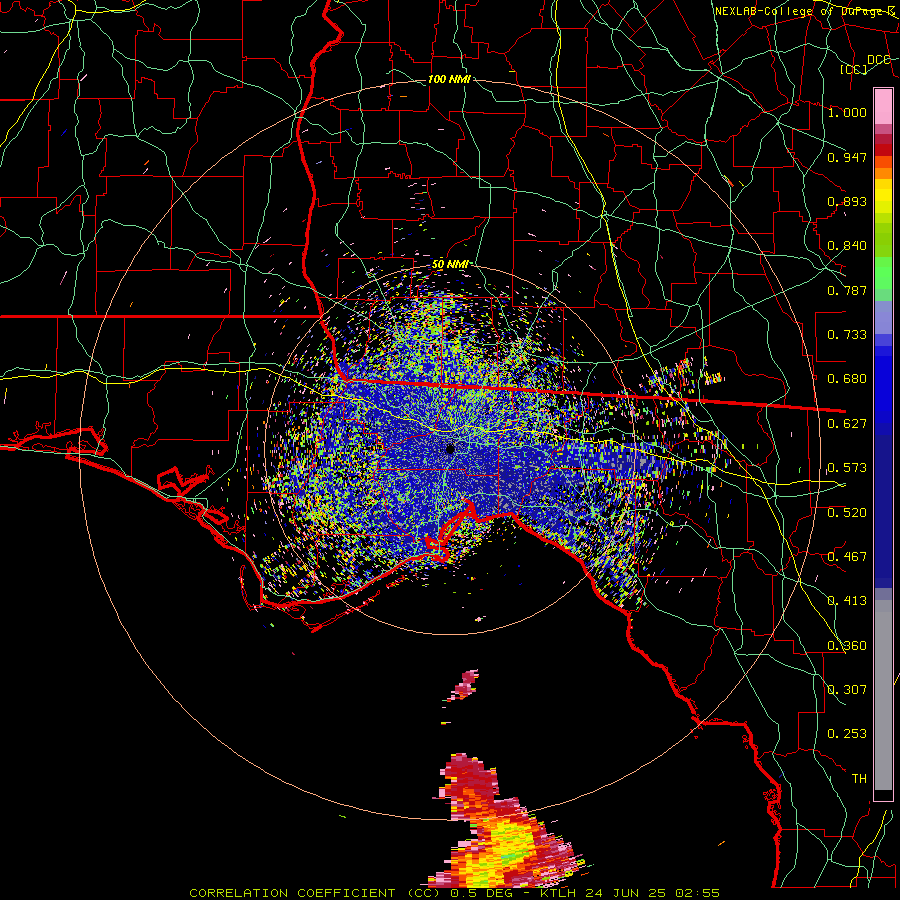
Task: Click the 0.840 scale value
Action: click(847, 246)
